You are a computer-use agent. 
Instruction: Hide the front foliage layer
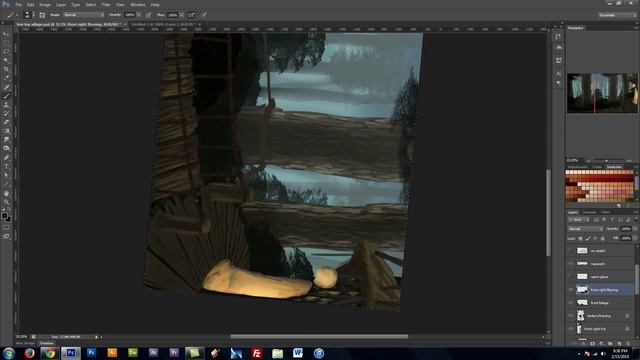[571, 303]
